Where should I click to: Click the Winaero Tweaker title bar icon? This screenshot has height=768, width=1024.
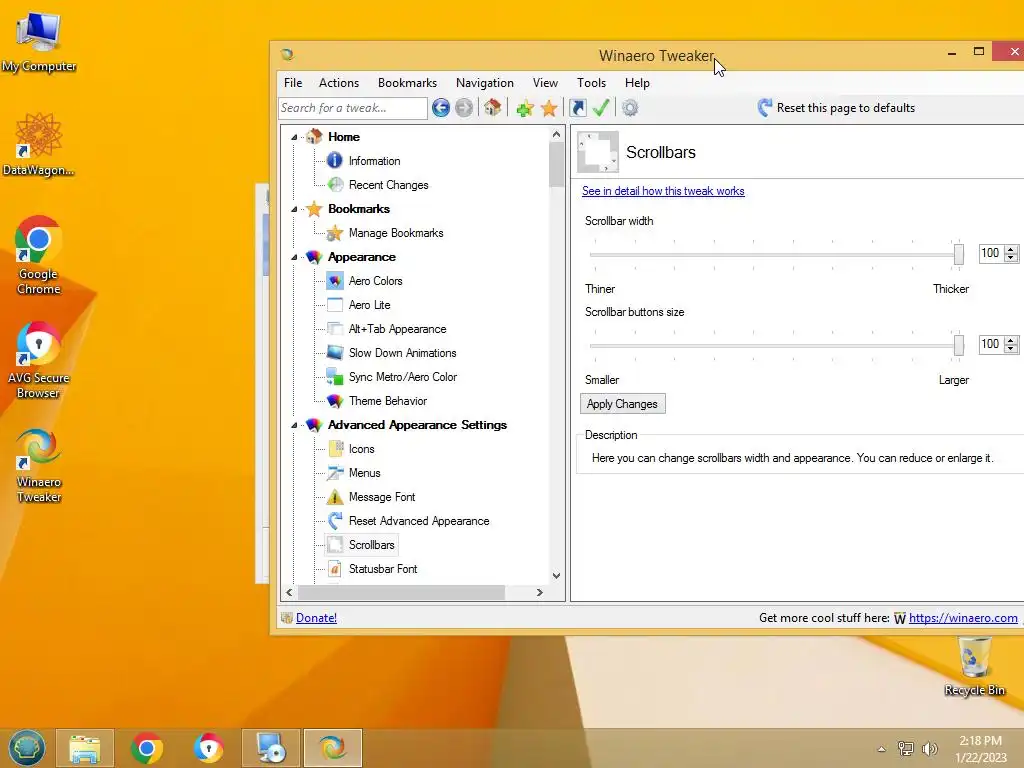[x=287, y=55]
